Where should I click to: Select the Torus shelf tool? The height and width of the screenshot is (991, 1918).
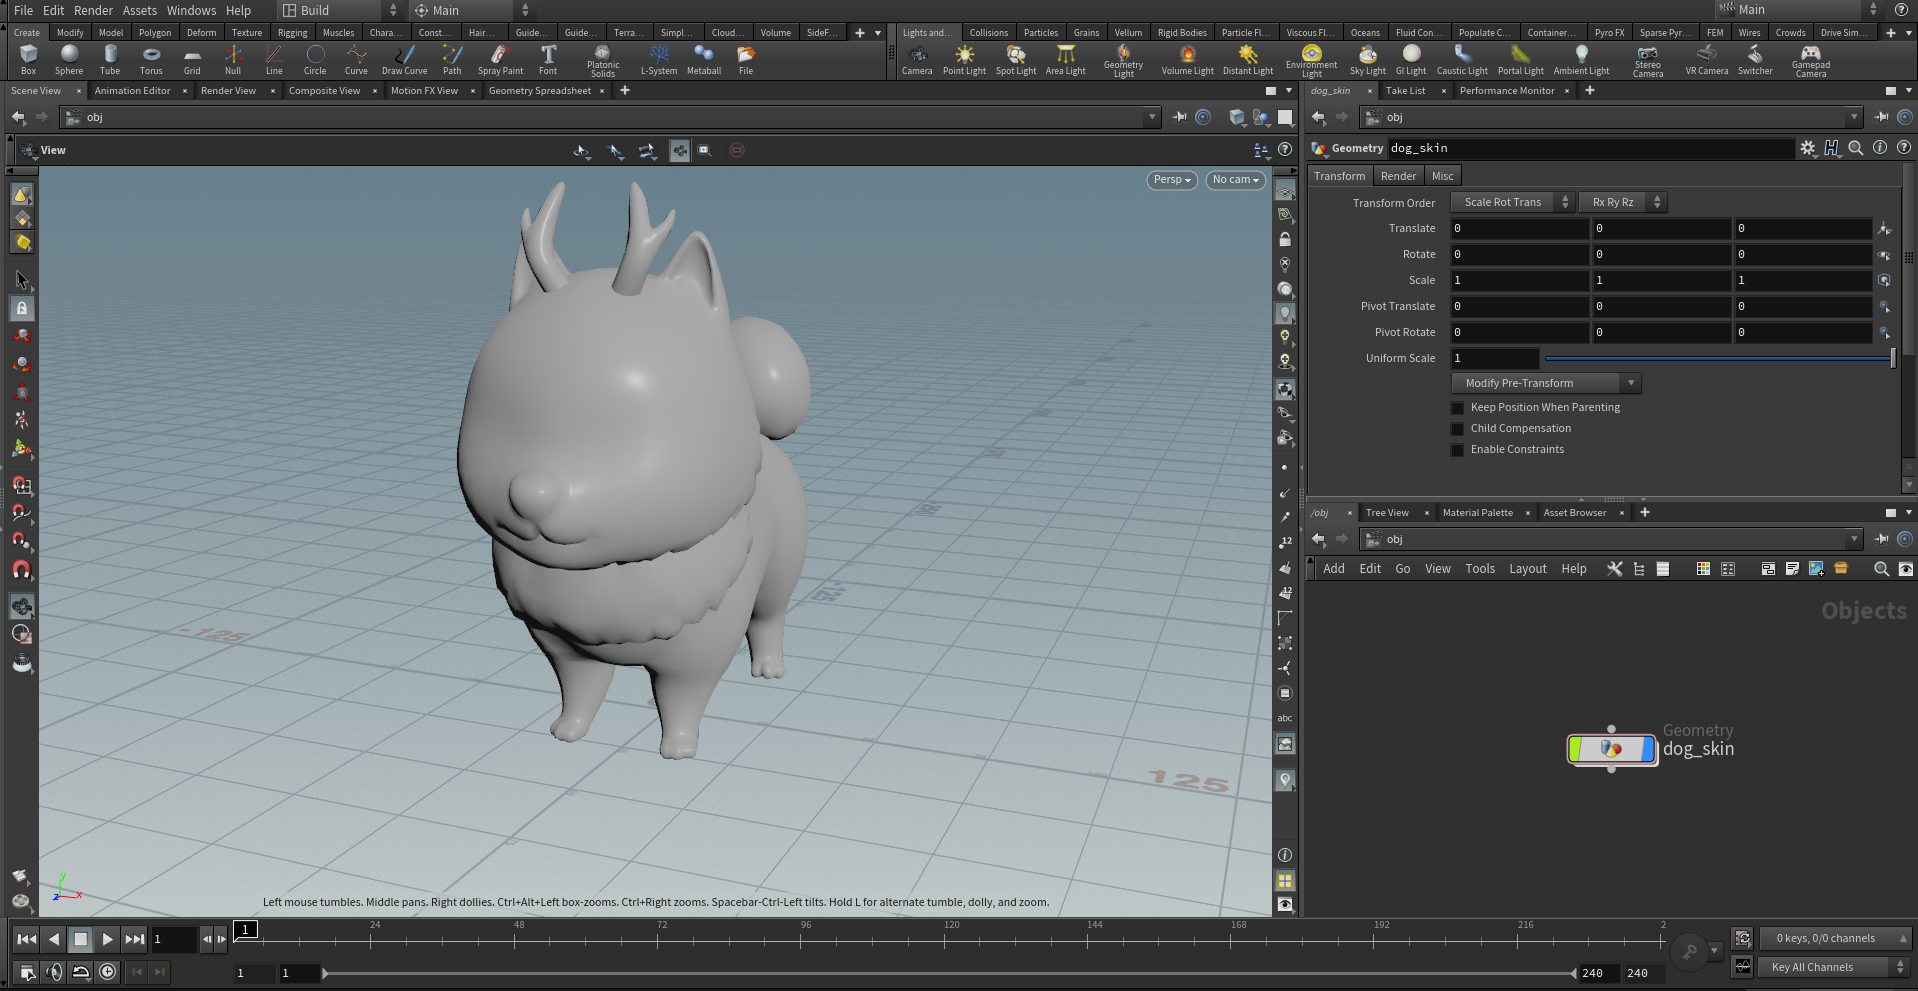151,59
